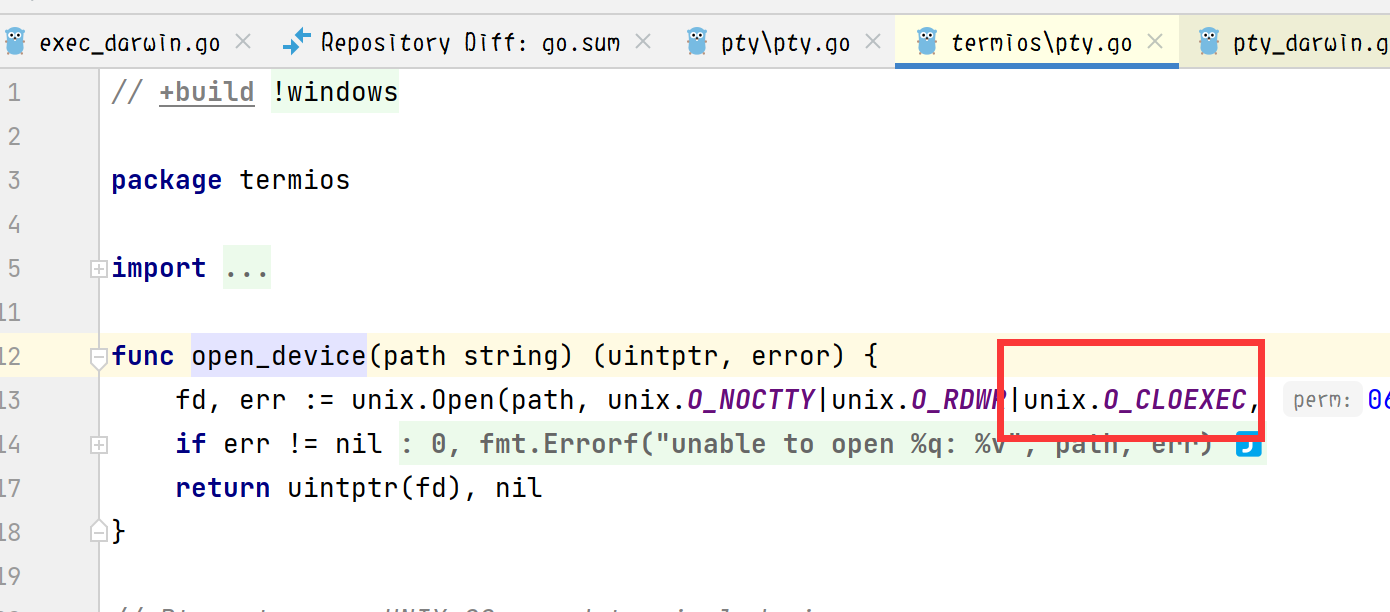1390x612 pixels.
Task: Expand the folded import block
Action: pos(98,269)
